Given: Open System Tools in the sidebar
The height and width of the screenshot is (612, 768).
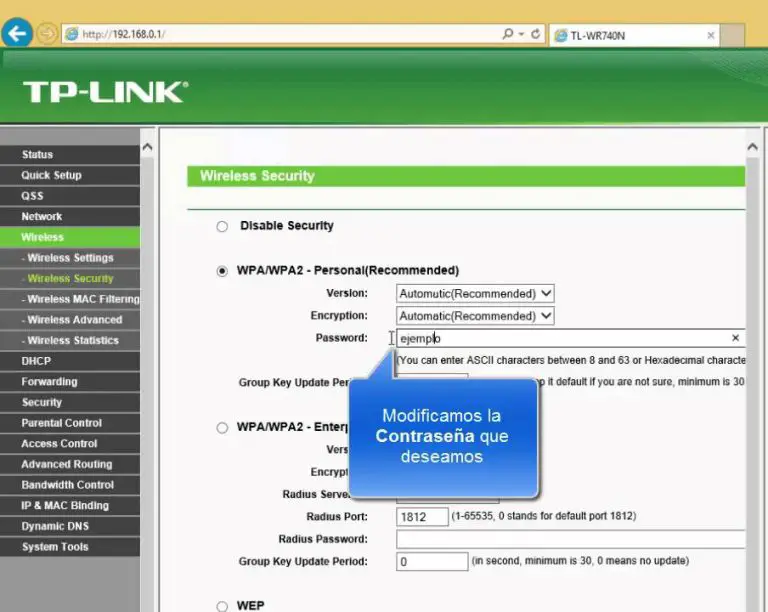Looking at the screenshot, I should pos(55,547).
